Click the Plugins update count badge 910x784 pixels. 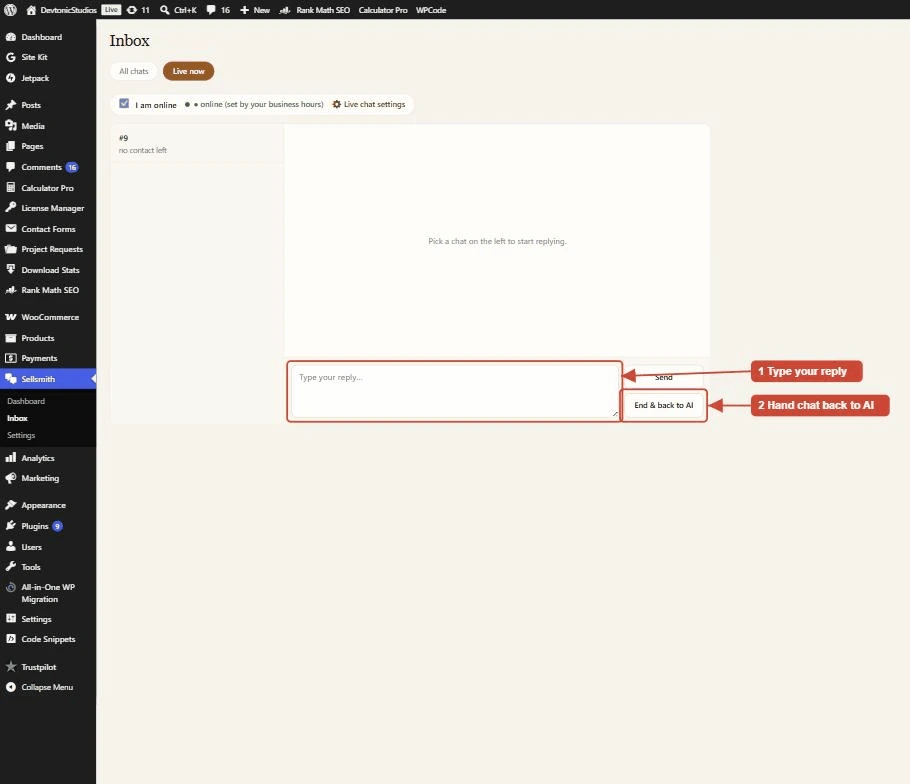pyautogui.click(x=57, y=526)
